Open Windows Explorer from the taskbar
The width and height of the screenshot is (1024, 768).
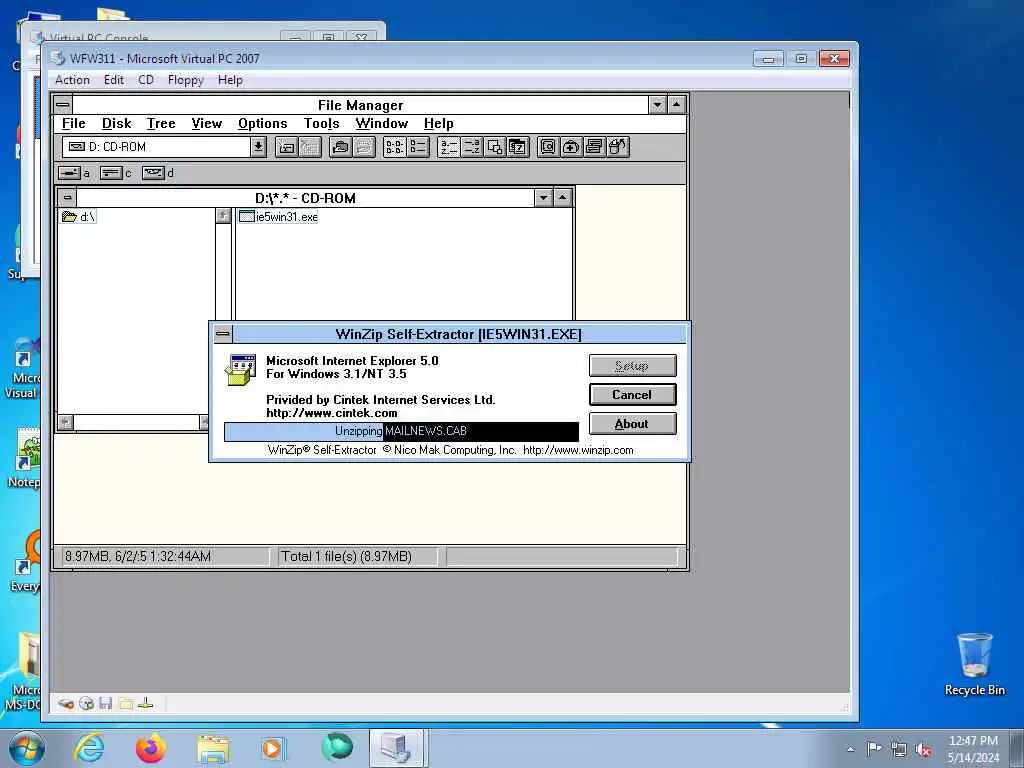[213, 748]
